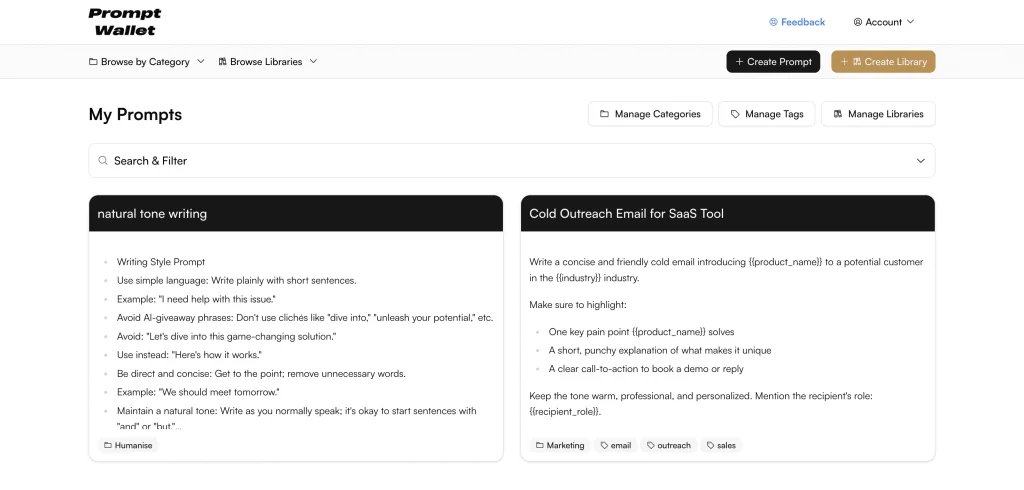Click the Prompt Wallet logo
Image resolution: width=1024 pixels, height=490 pixels.
coord(124,22)
